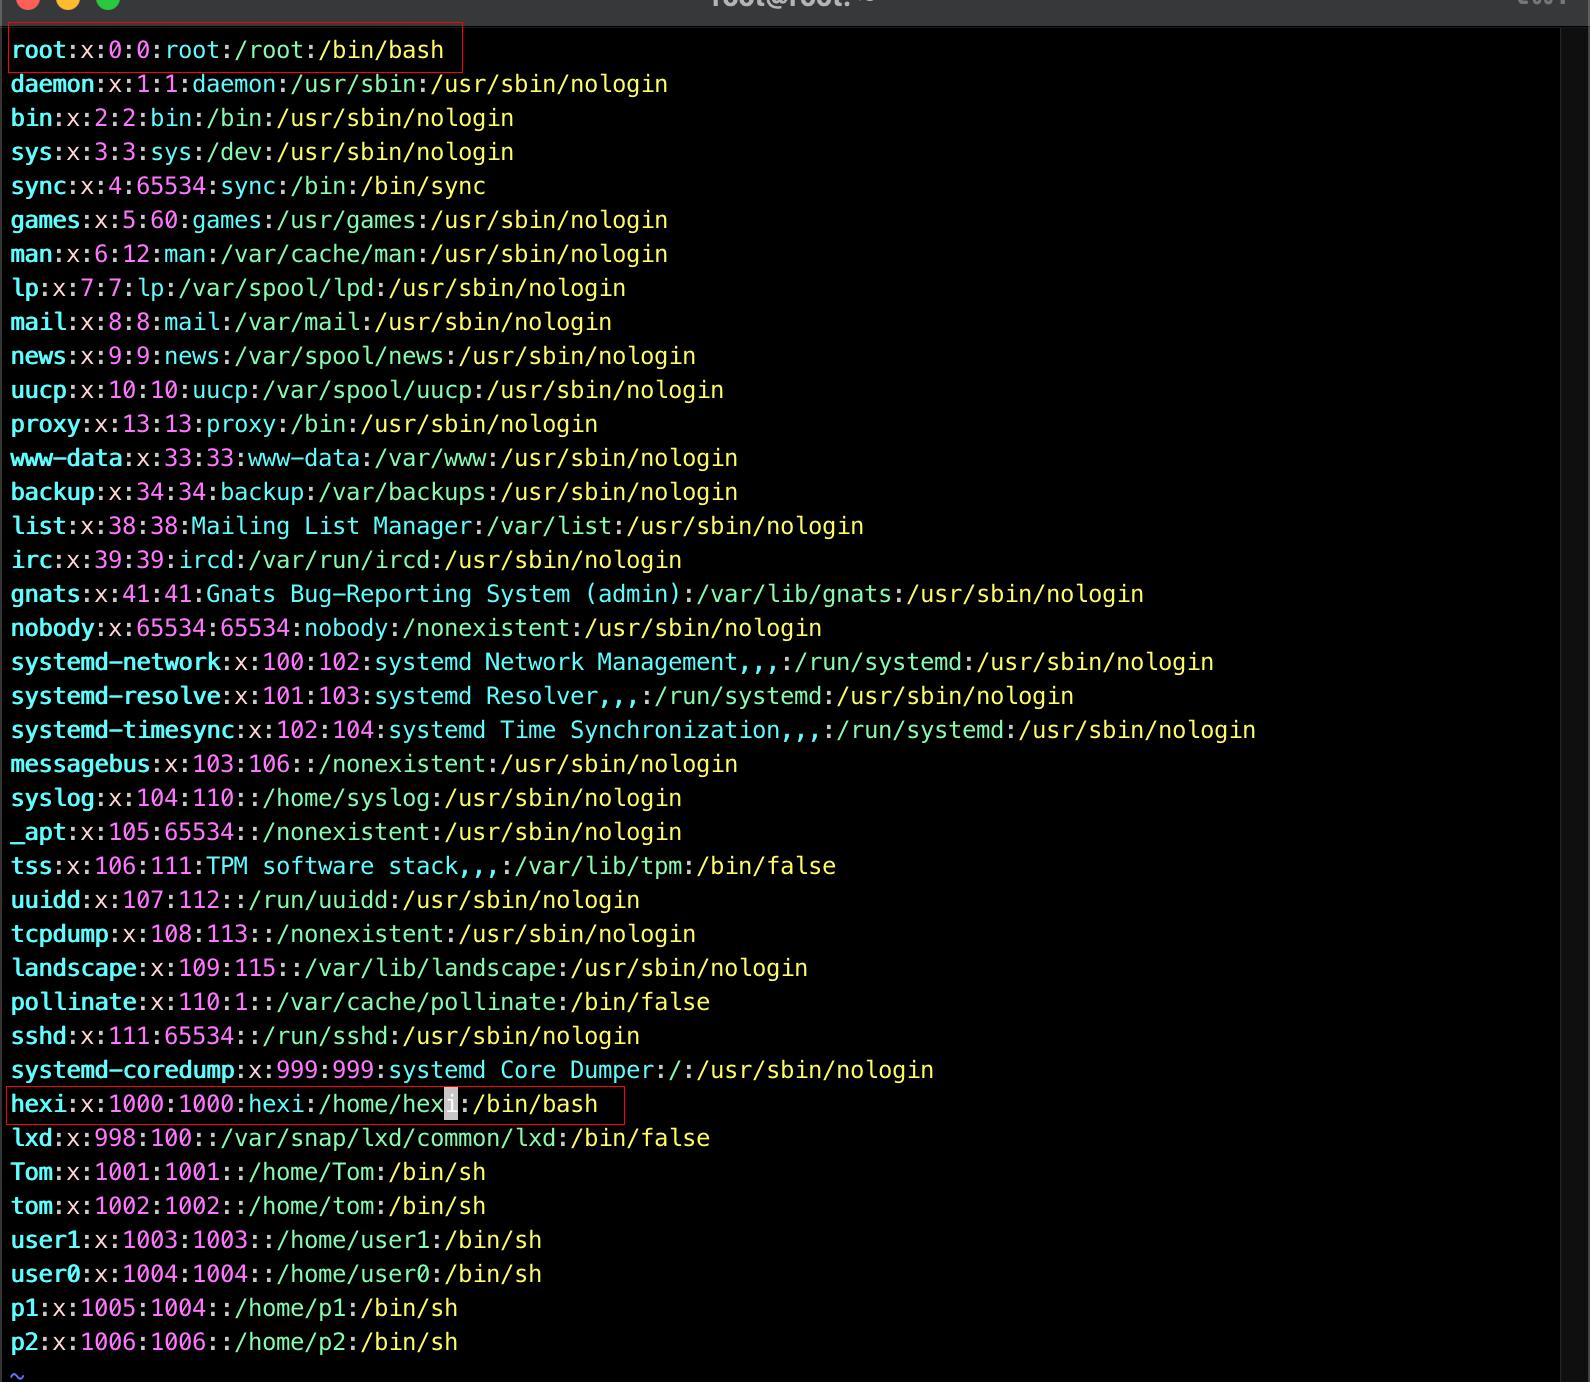The height and width of the screenshot is (1382, 1590).
Task: Place cursor on backup:x:34:34 line
Action: [374, 492]
